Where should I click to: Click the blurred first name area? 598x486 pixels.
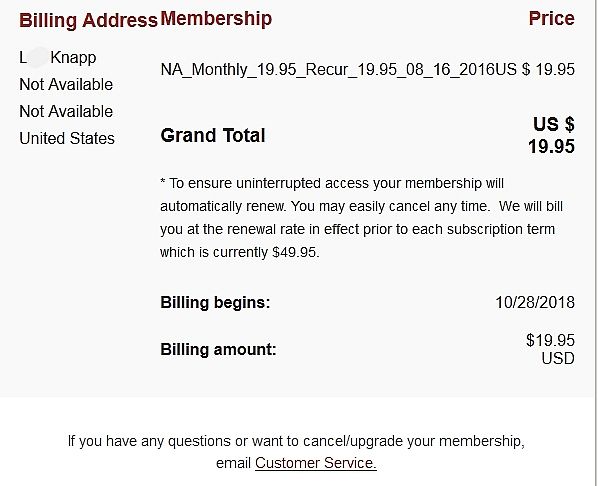(38, 58)
